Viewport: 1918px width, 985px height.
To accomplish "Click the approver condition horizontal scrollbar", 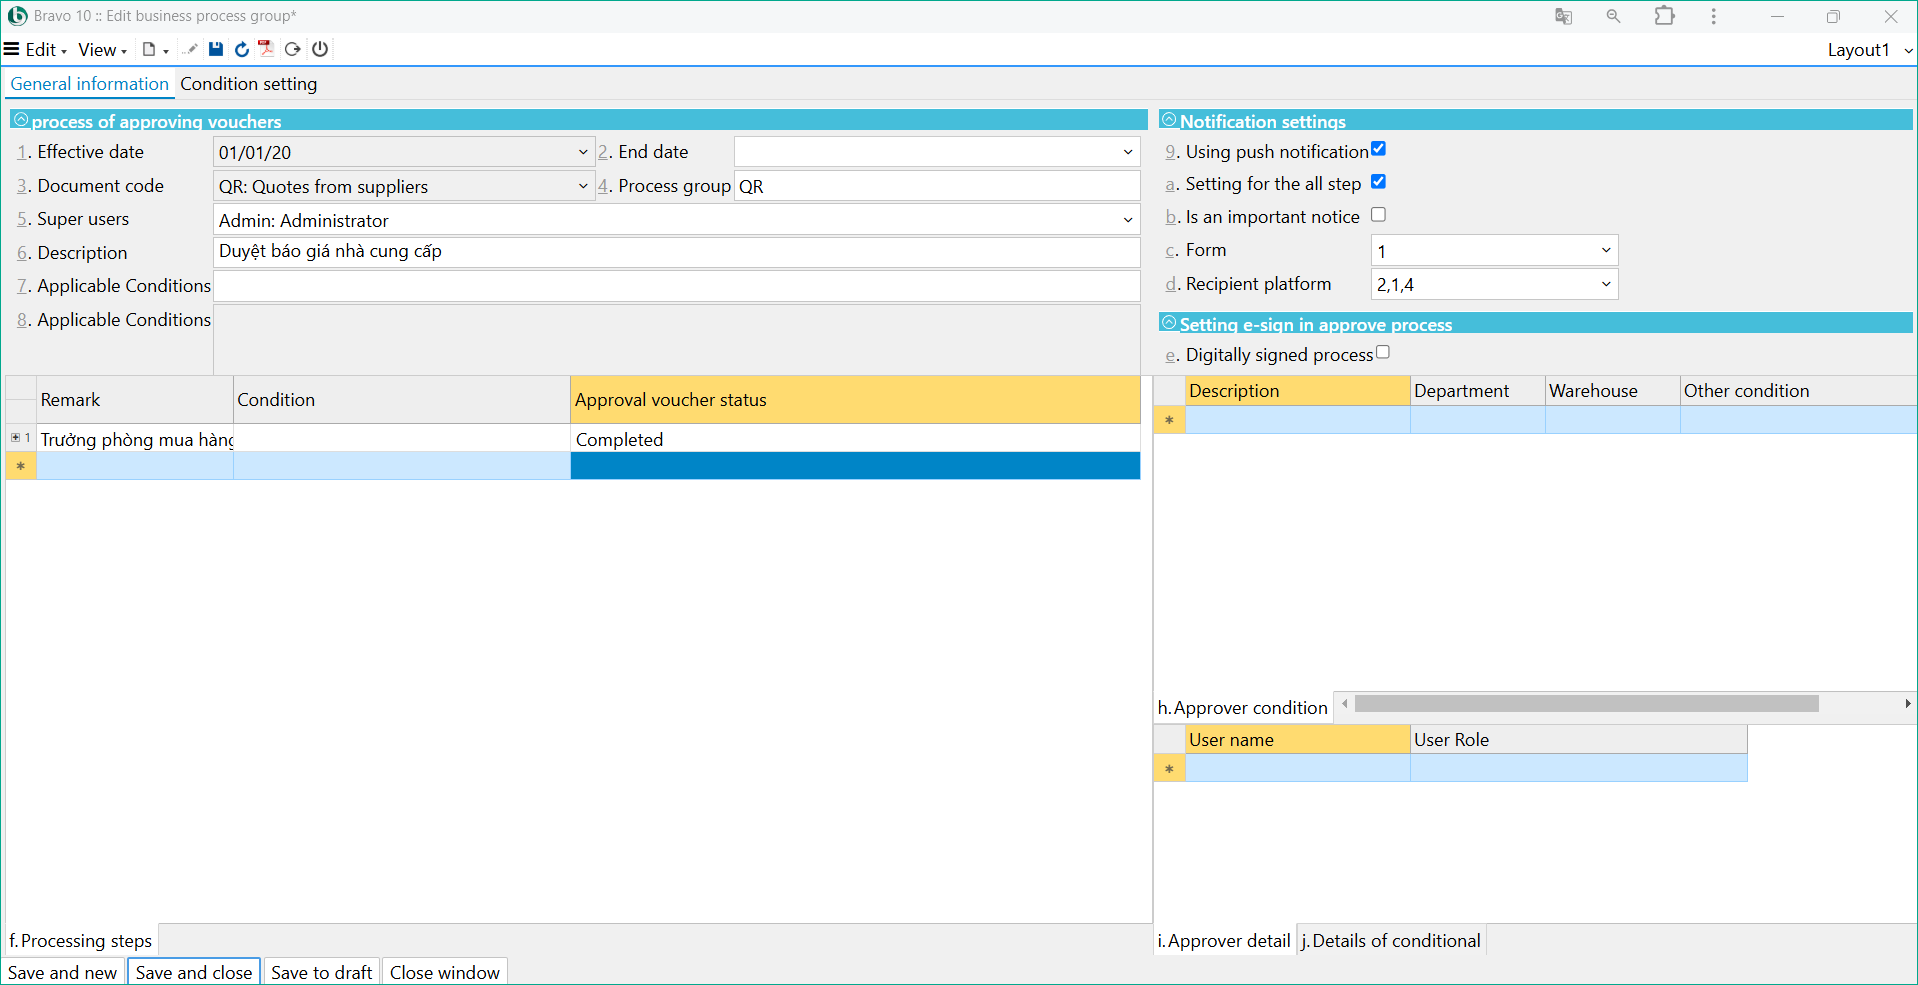I will click(1586, 704).
